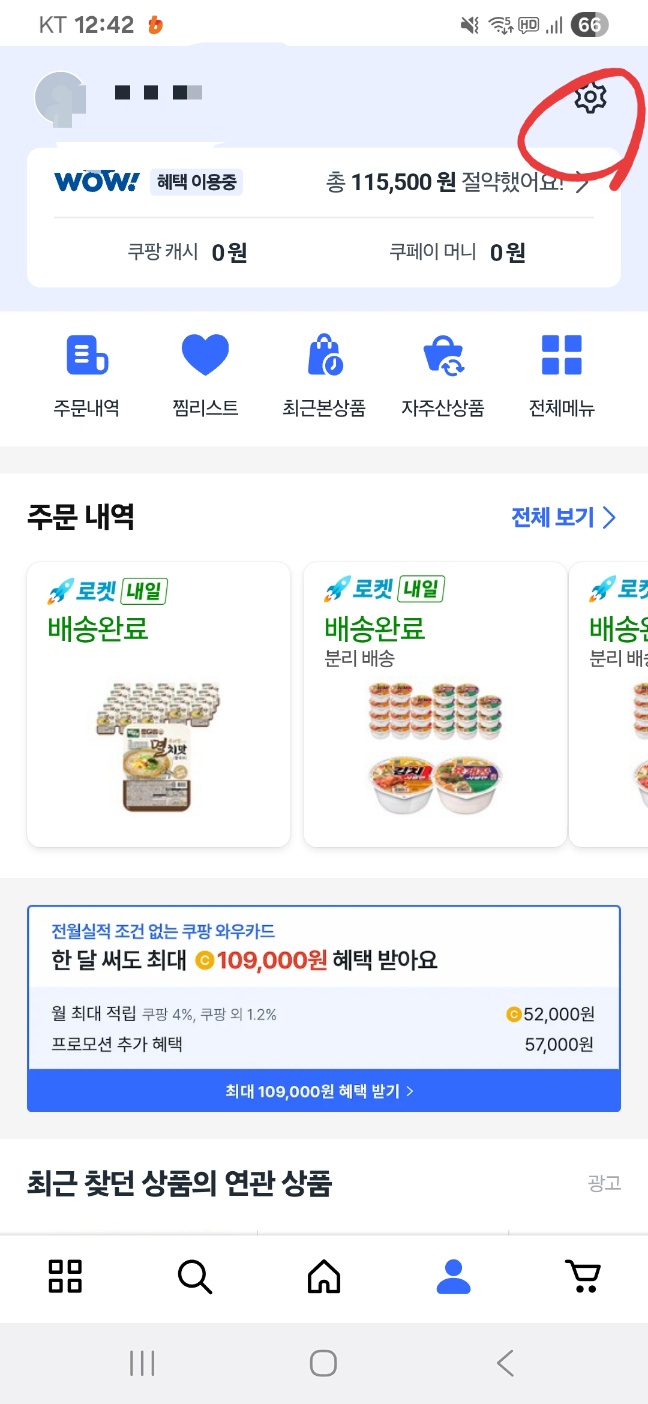
Task: Tap category grid icon in bottom bar
Action: click(65, 1276)
